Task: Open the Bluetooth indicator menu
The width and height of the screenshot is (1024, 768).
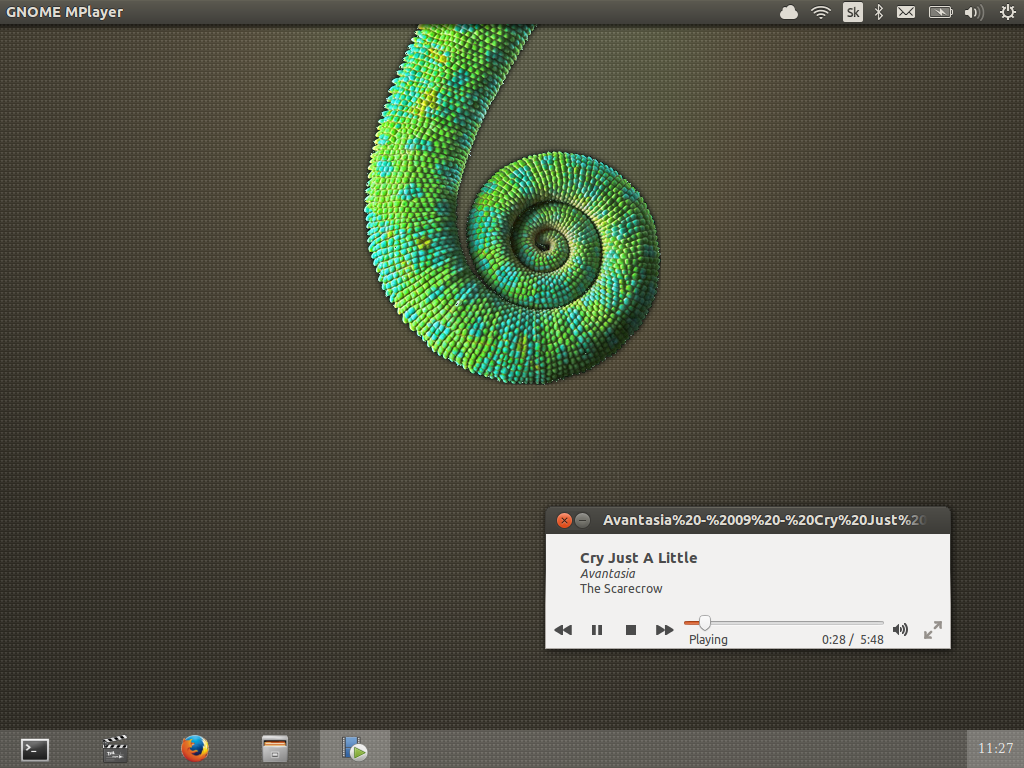Action: point(879,12)
